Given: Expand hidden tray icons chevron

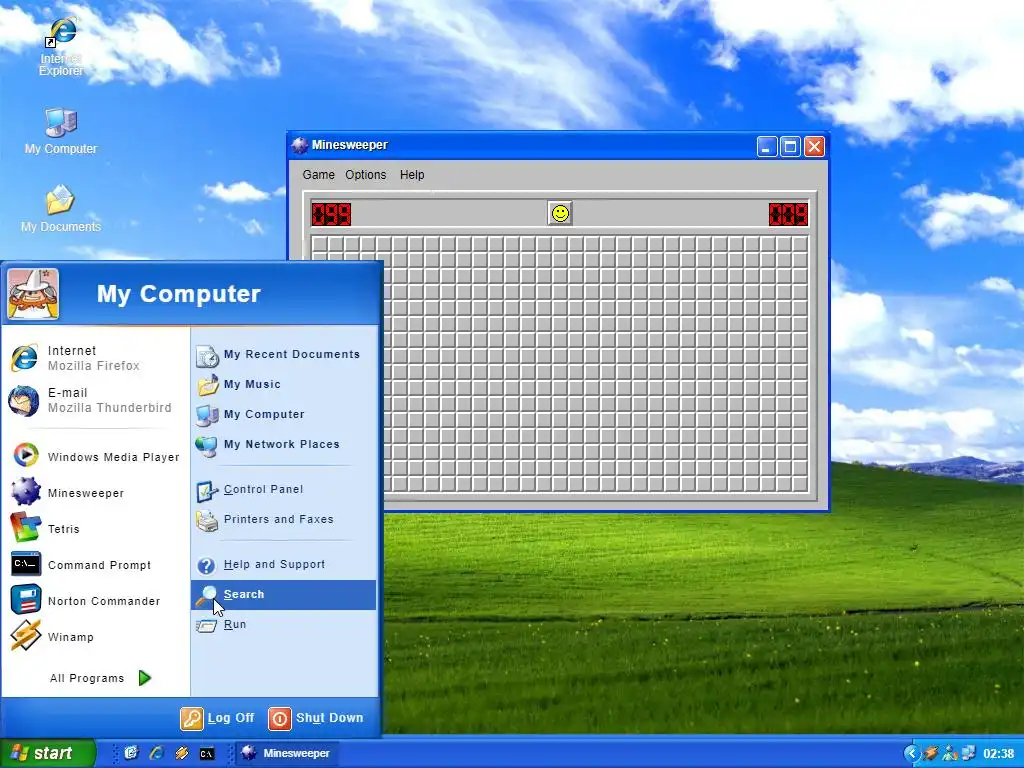Looking at the screenshot, I should pos(912,753).
